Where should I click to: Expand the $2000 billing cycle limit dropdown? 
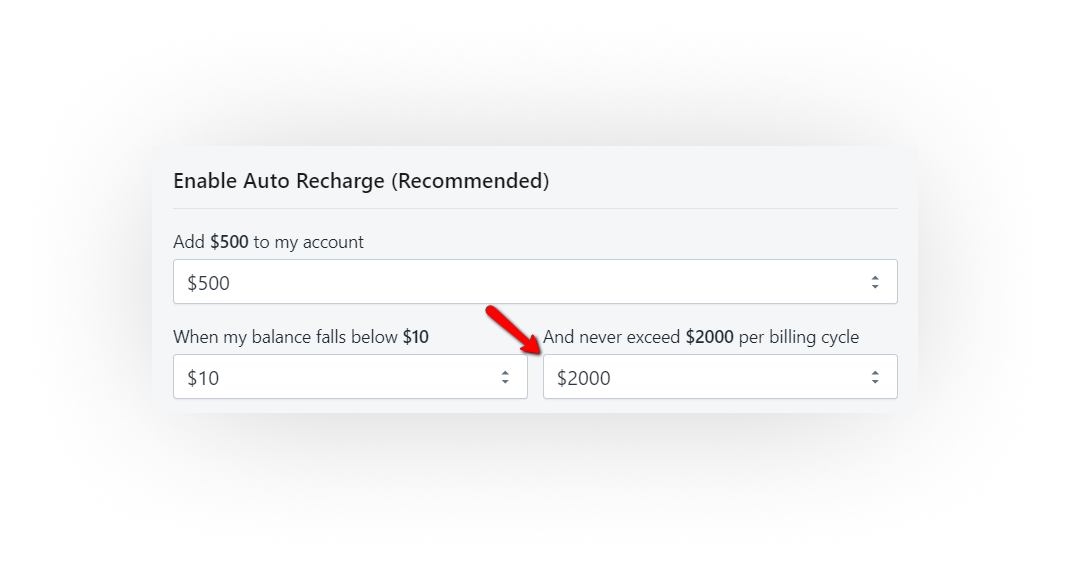point(719,377)
